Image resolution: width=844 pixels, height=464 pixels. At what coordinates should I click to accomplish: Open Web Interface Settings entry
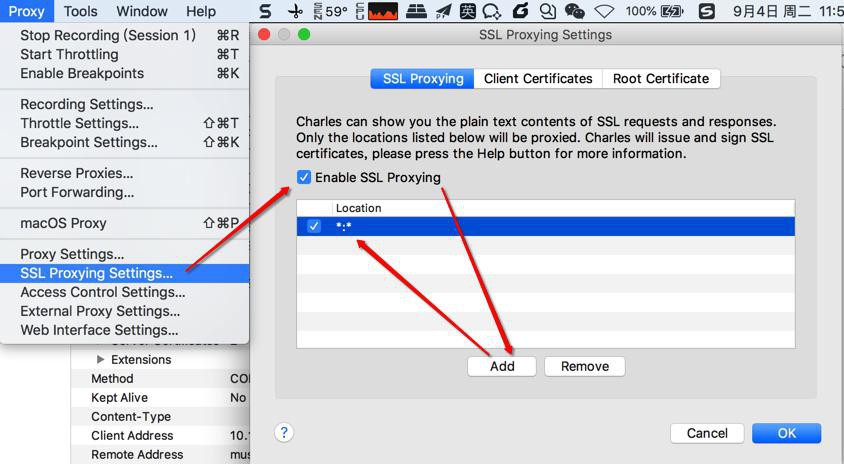124,329
